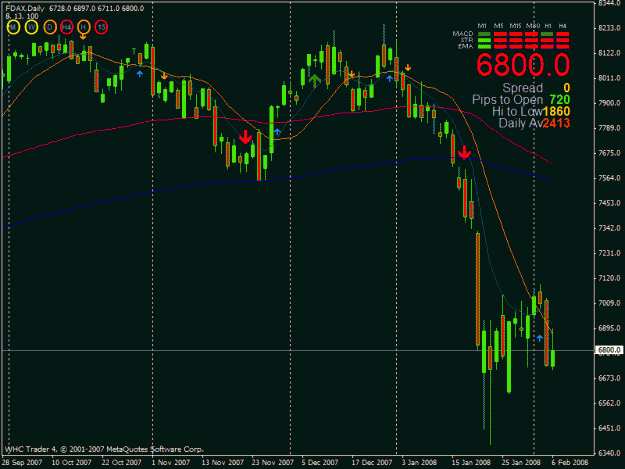Click the FDAX,Daily chart title text
625x469 pixels.
click(x=25, y=8)
